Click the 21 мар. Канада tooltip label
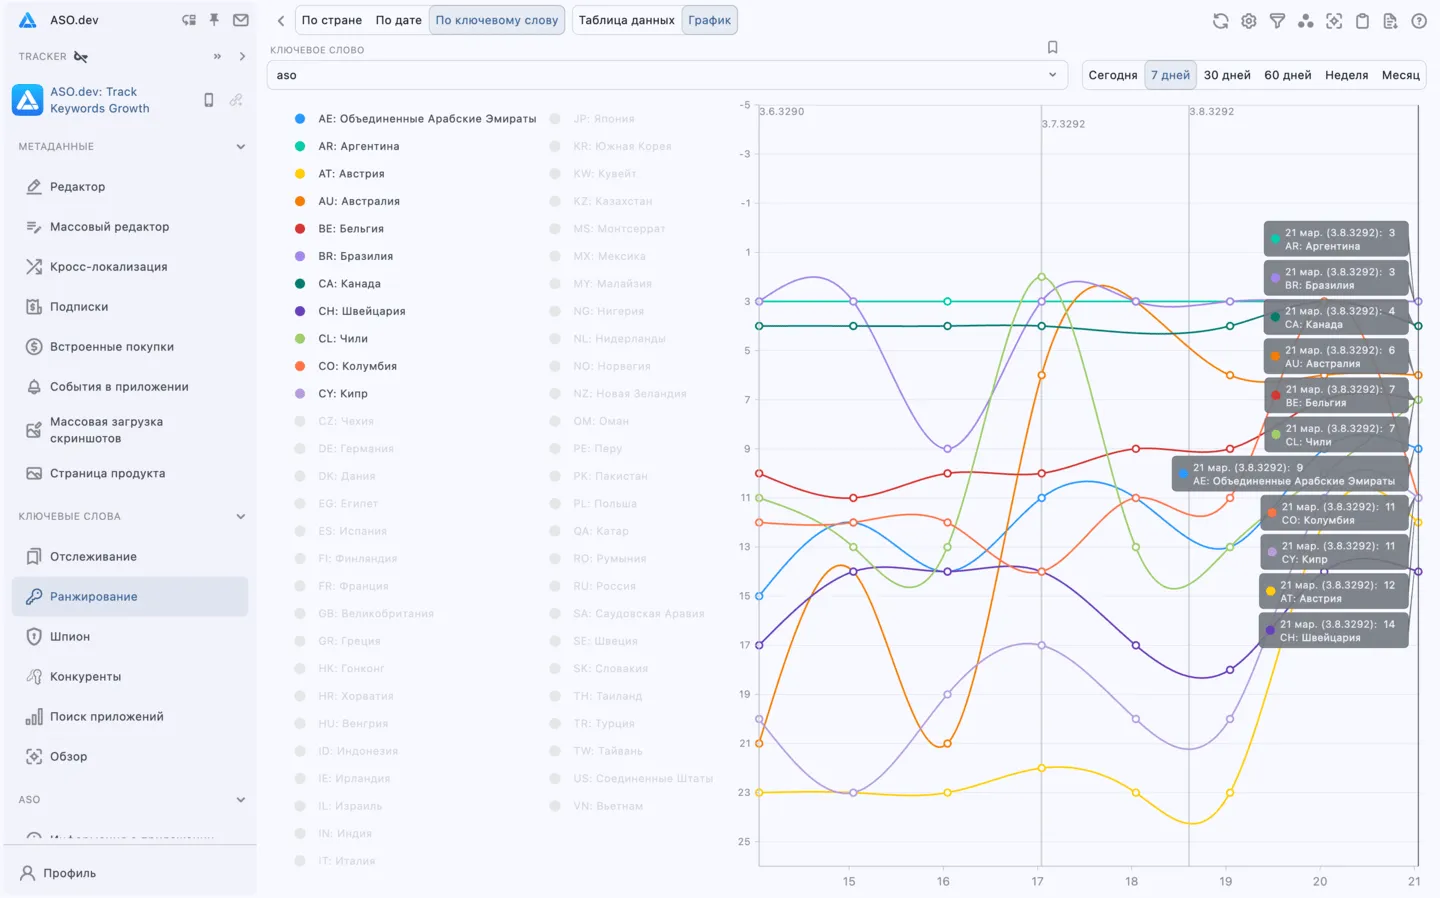The image size is (1440, 898). click(1336, 318)
